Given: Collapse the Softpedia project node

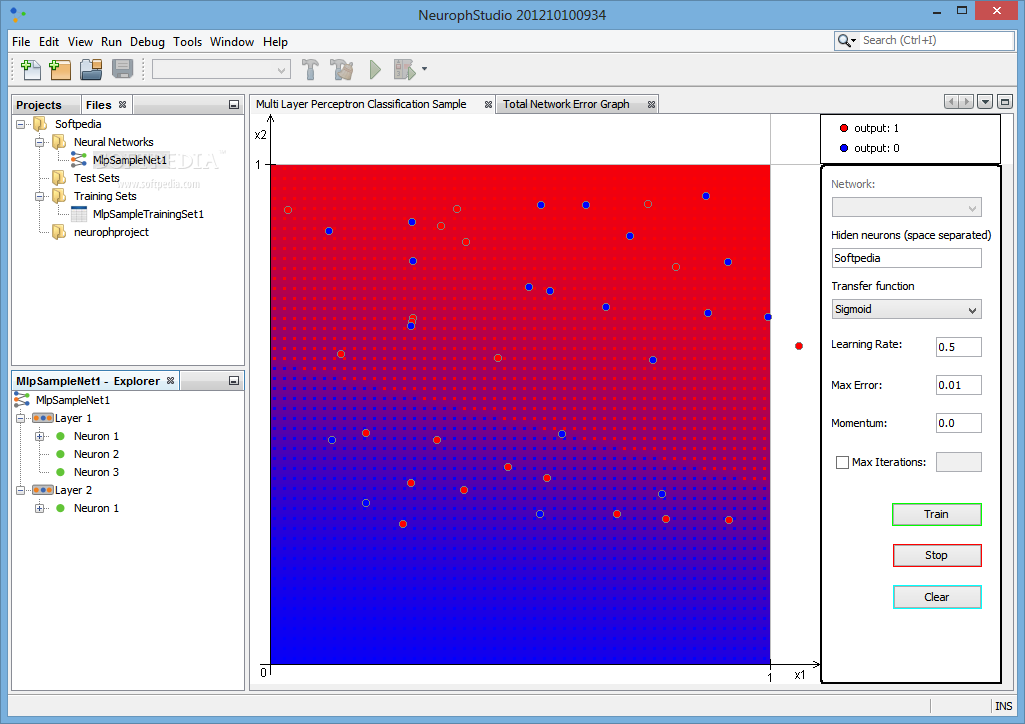Looking at the screenshot, I should [x=21, y=124].
